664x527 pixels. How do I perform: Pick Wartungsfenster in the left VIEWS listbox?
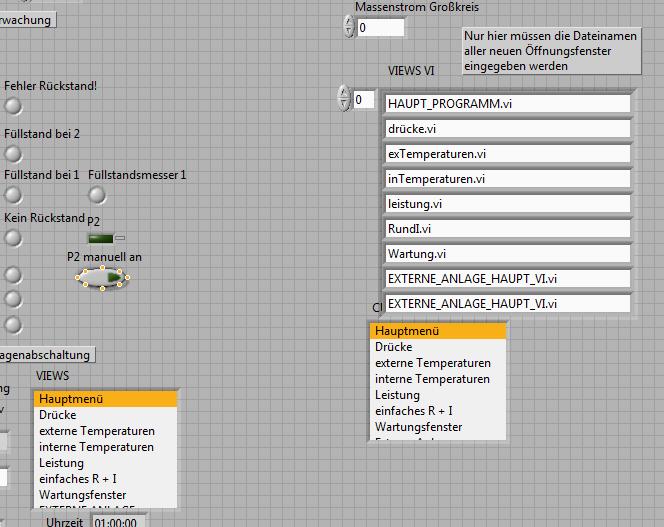(x=105, y=495)
